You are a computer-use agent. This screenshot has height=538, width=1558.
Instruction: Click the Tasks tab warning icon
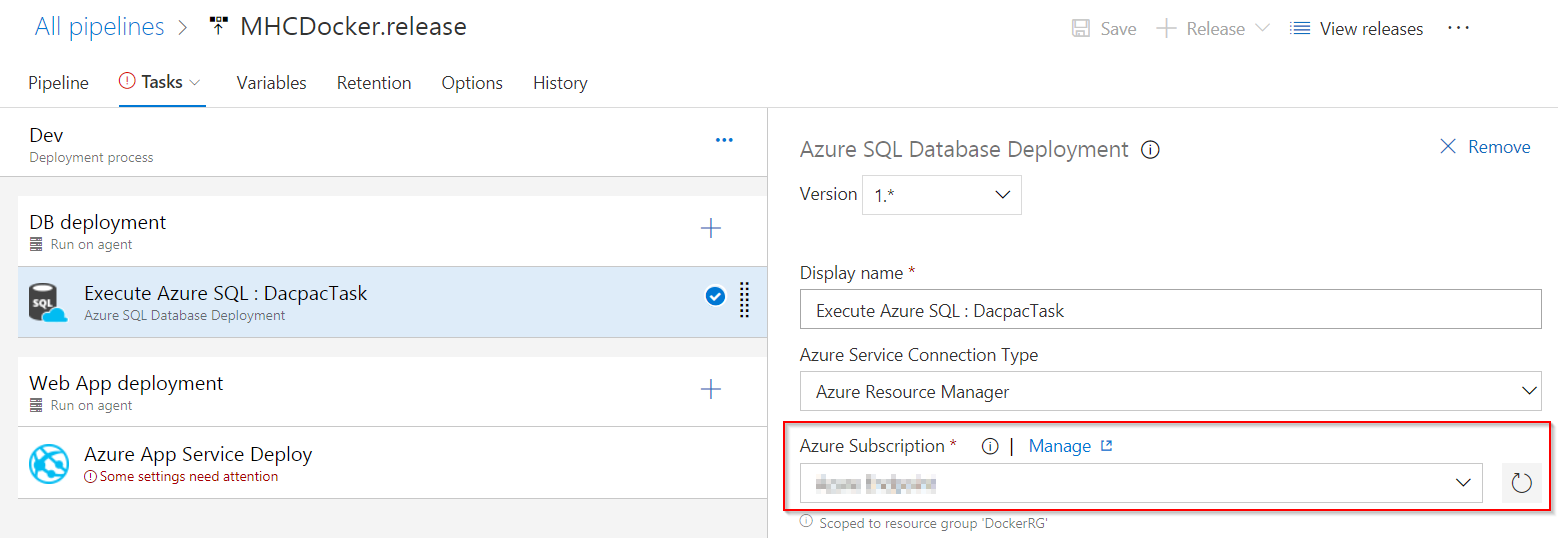(127, 82)
